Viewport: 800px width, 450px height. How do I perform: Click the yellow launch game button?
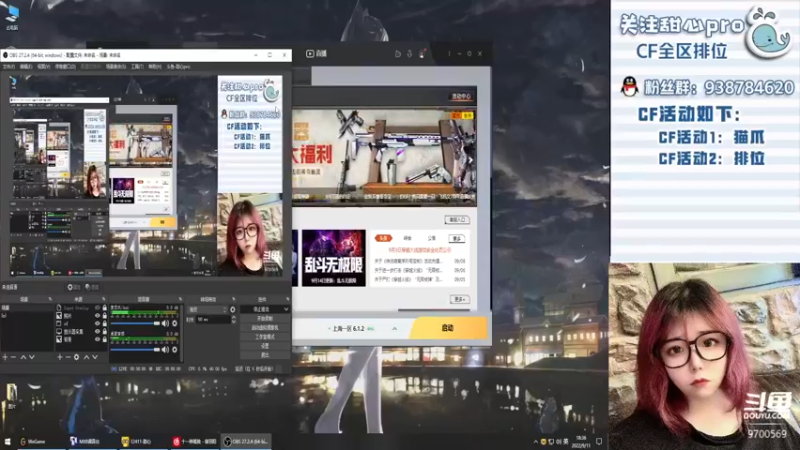click(x=448, y=328)
